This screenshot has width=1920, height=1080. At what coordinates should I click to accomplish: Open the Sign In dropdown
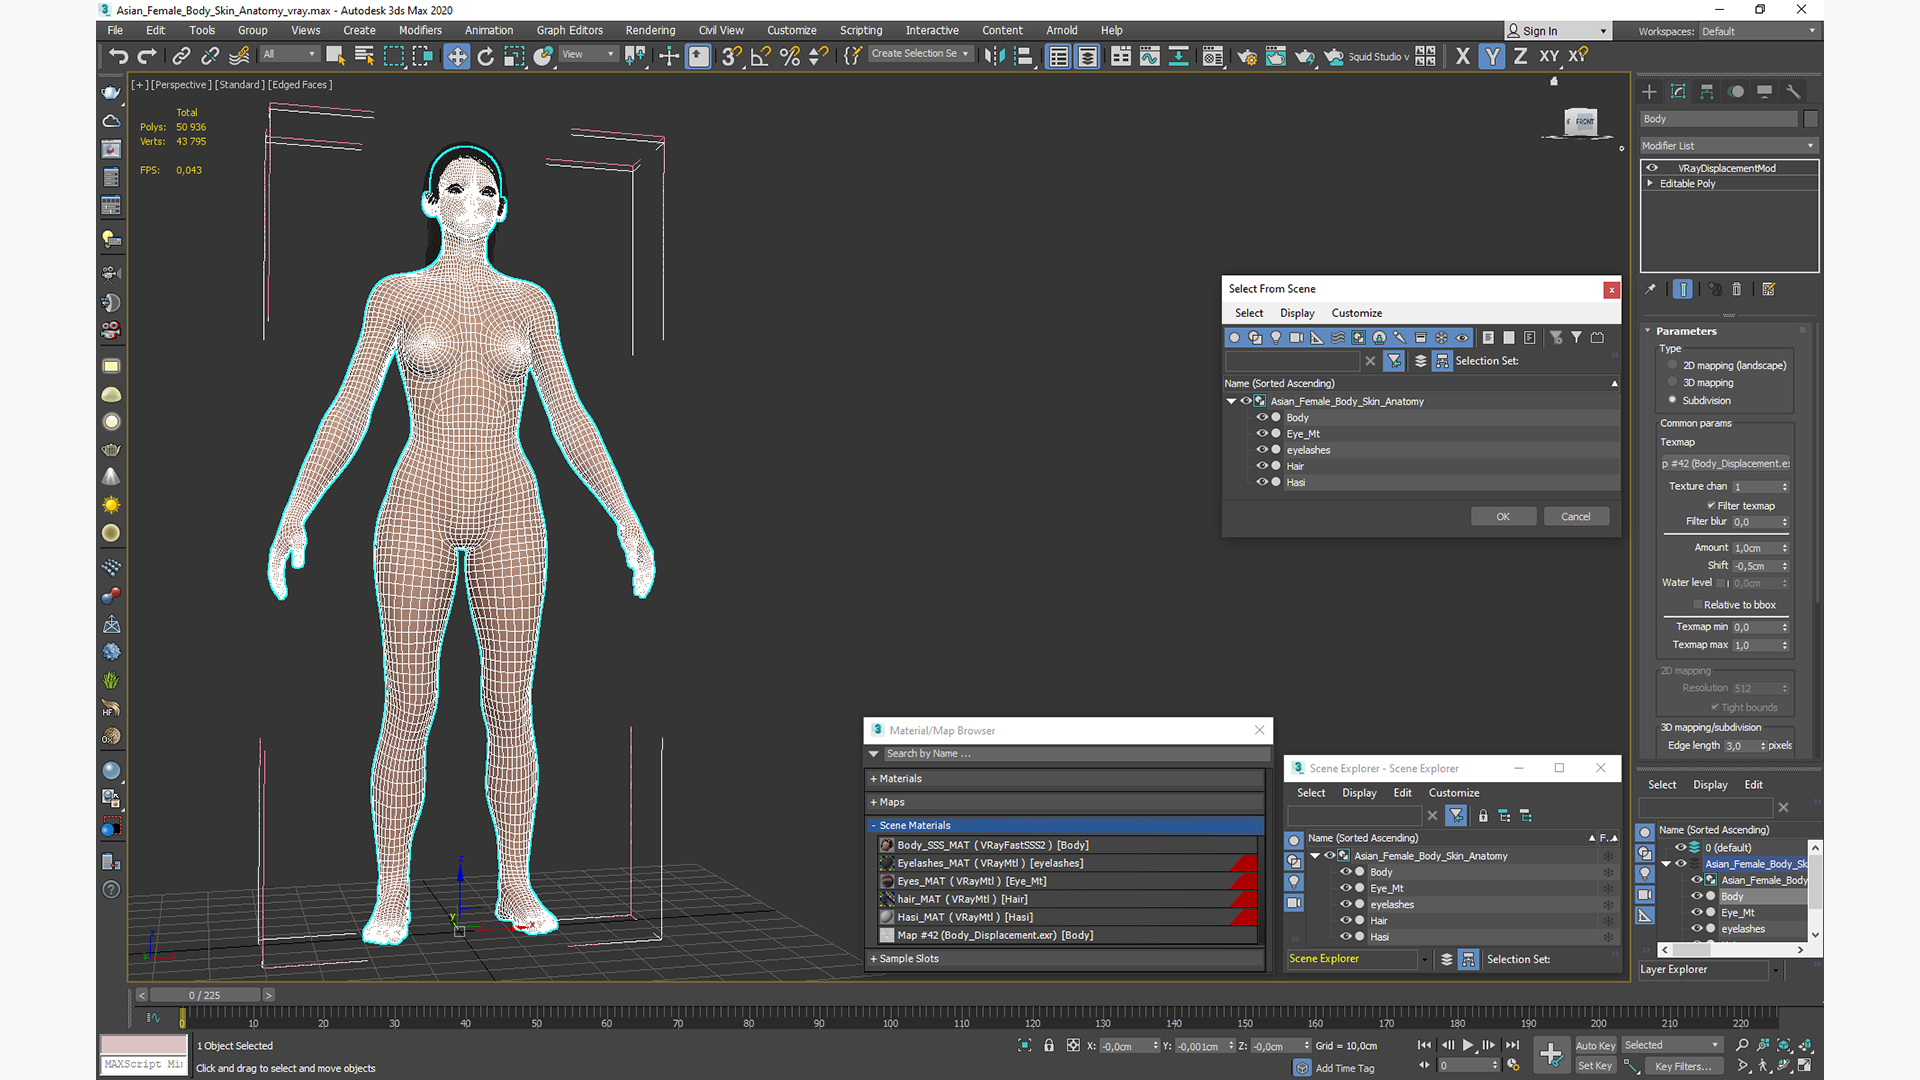[x=1558, y=31]
